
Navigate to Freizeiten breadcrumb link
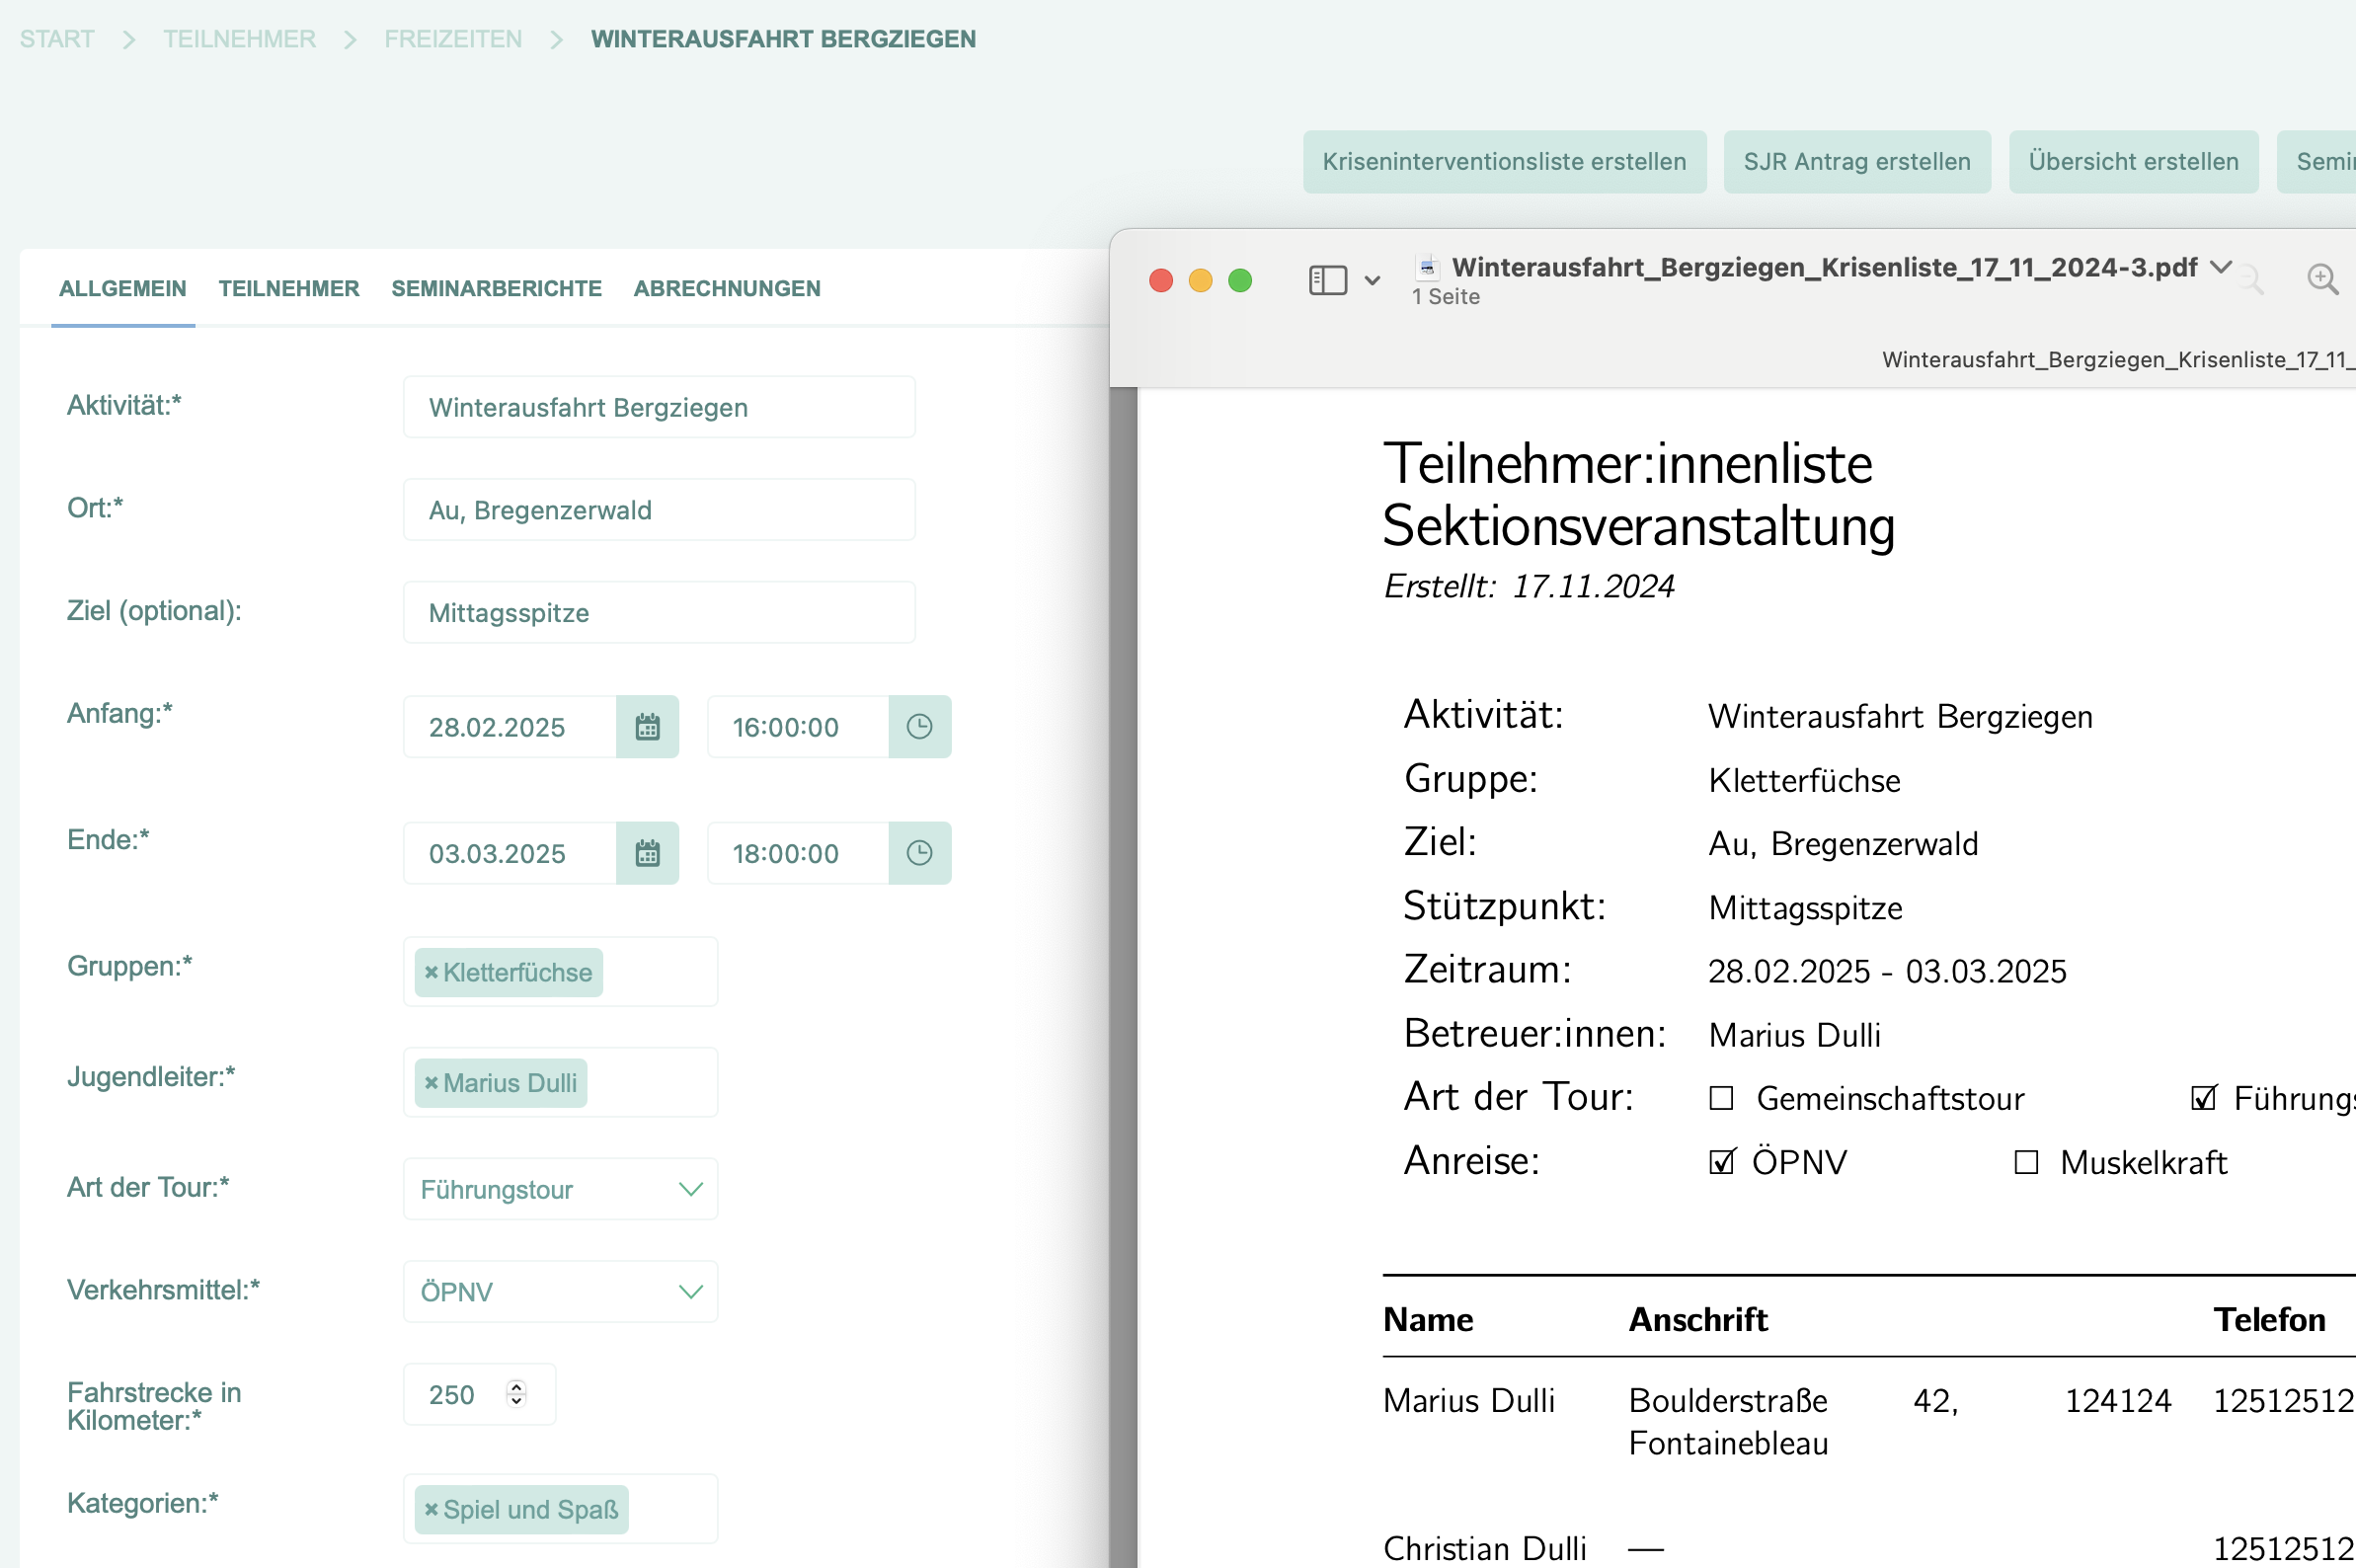[x=453, y=39]
